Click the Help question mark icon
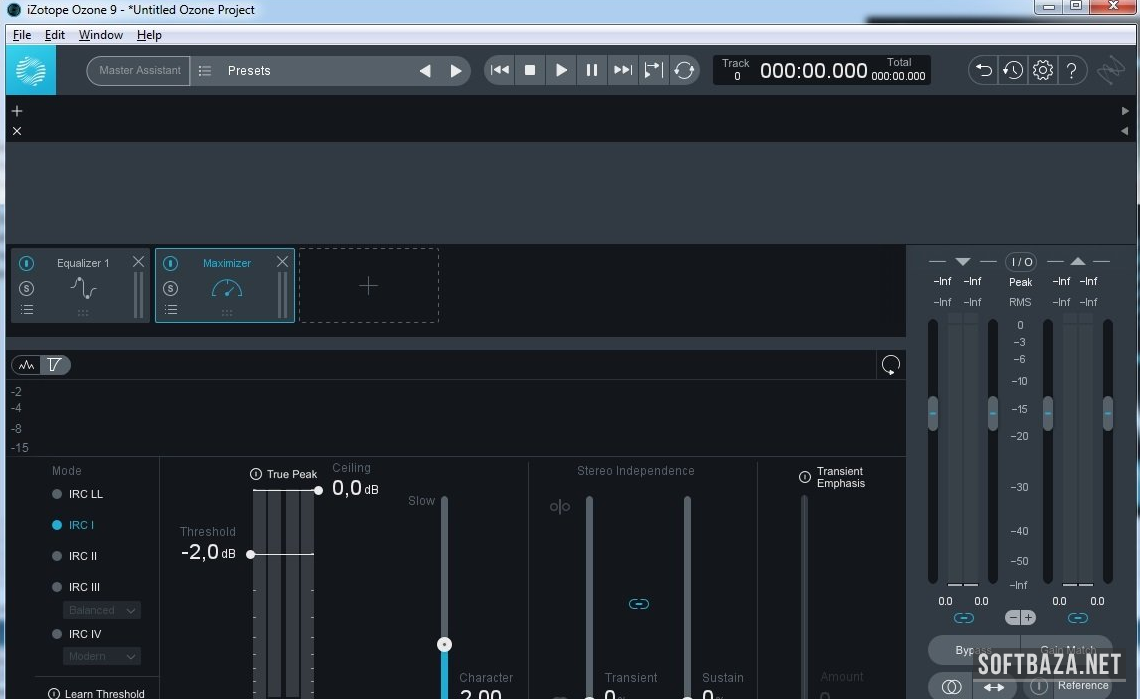The width and height of the screenshot is (1140, 699). 1072,70
